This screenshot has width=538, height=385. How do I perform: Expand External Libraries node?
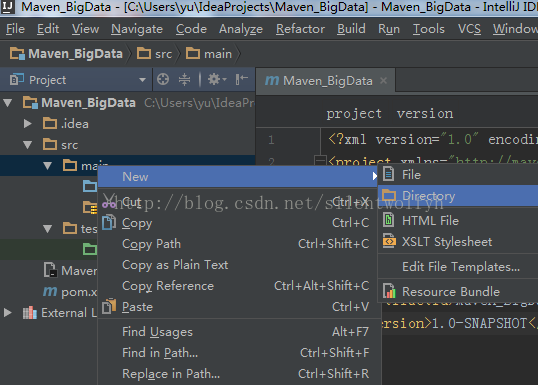tap(8, 313)
